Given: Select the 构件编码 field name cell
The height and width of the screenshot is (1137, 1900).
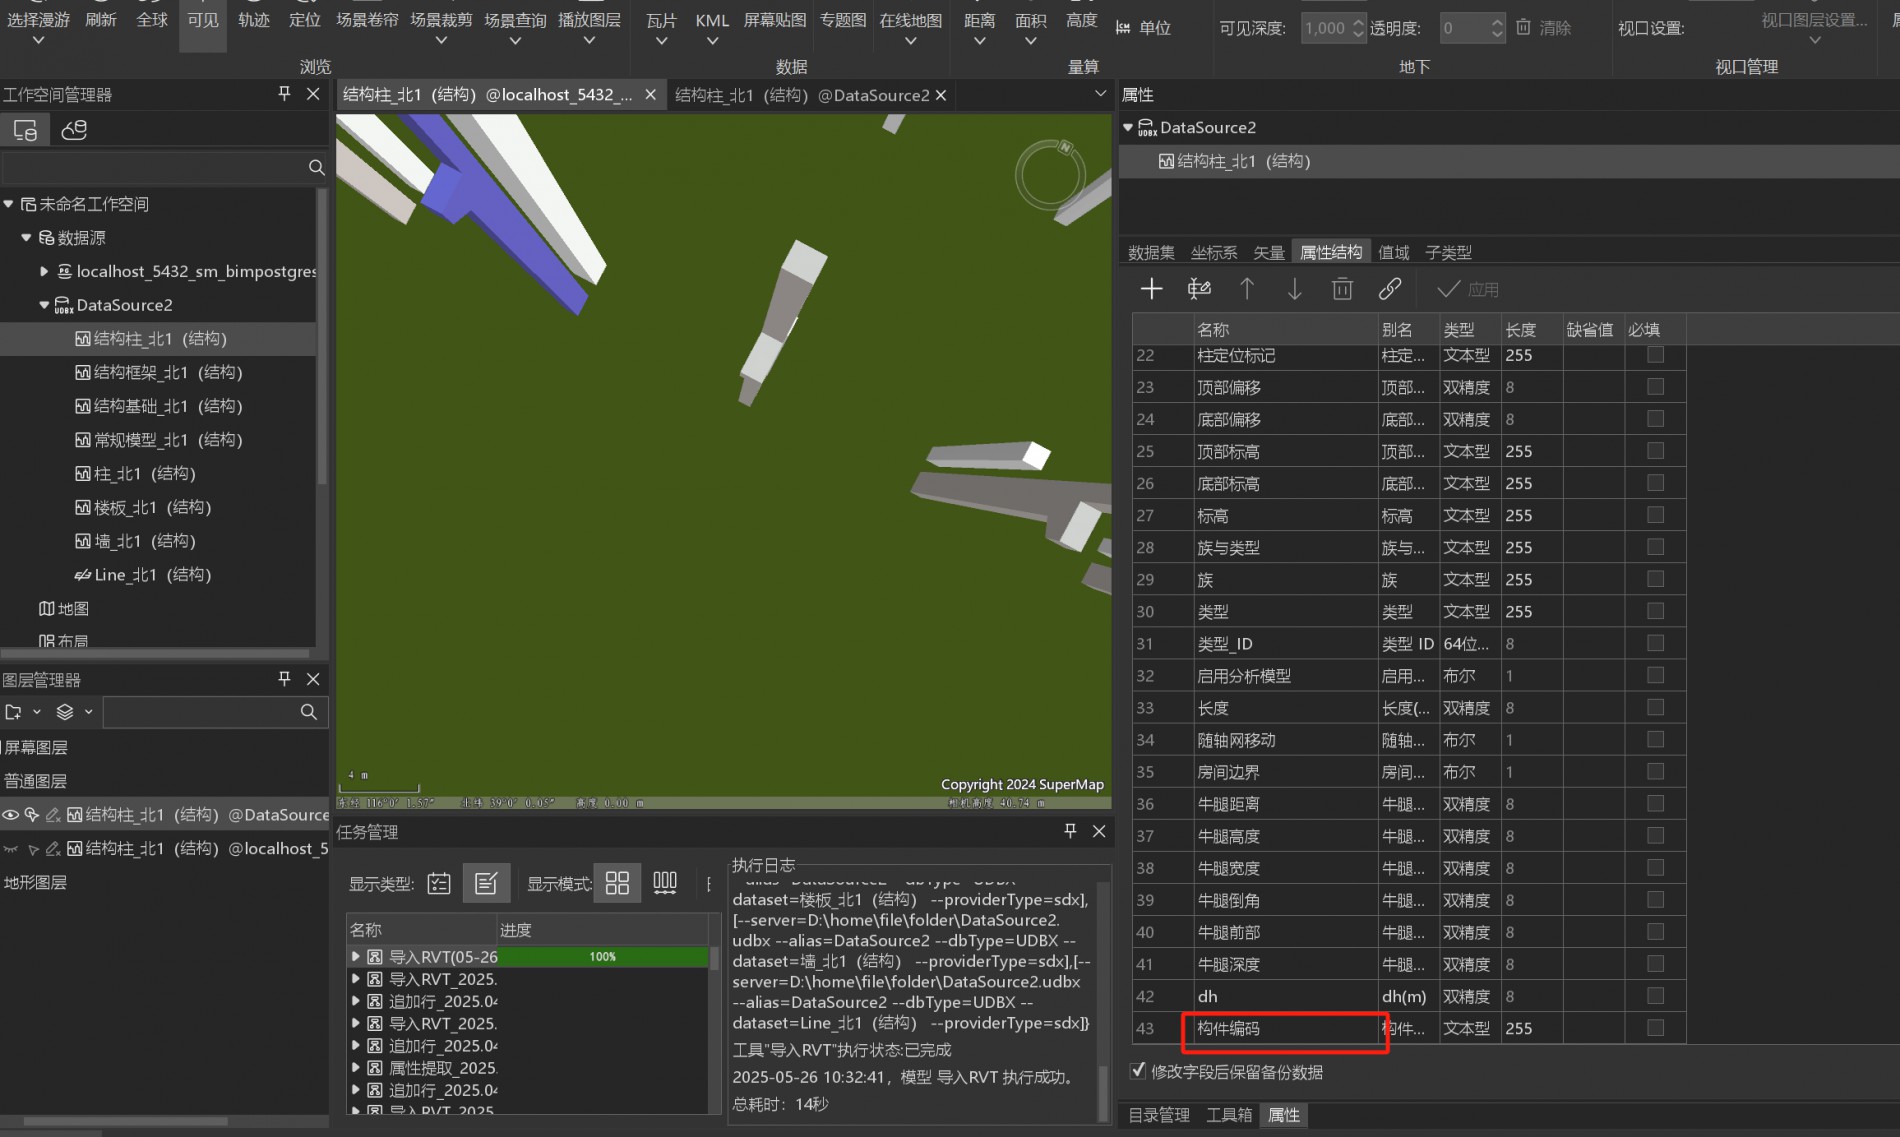Looking at the screenshot, I should pyautogui.click(x=1285, y=1028).
